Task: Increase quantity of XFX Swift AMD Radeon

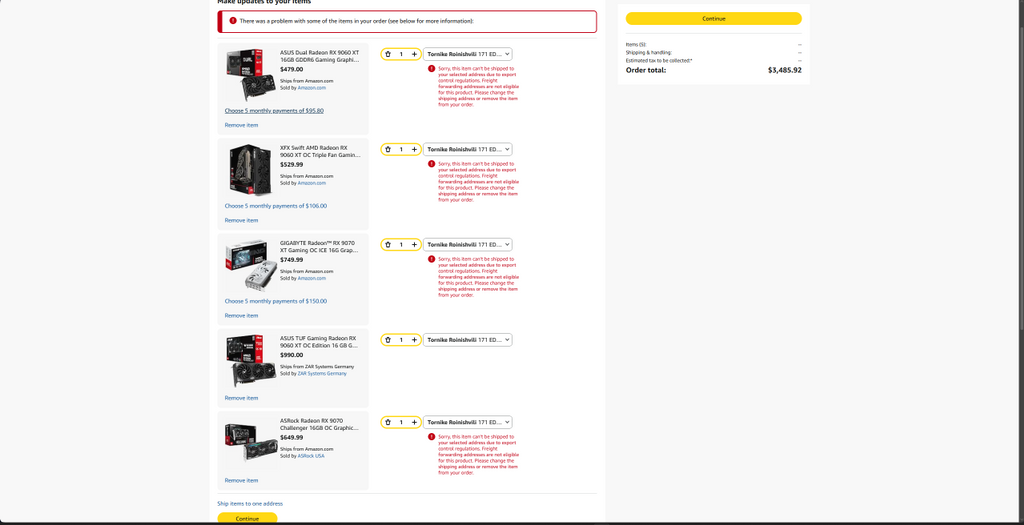Action: pos(414,150)
